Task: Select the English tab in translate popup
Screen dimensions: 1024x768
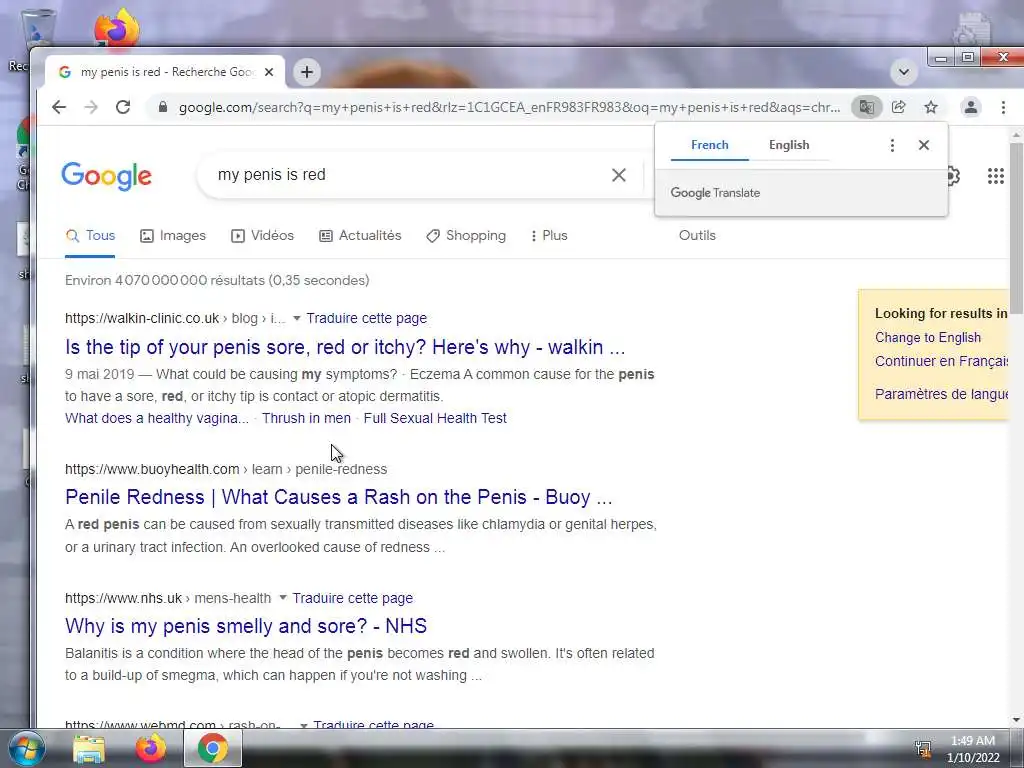Action: click(x=789, y=145)
